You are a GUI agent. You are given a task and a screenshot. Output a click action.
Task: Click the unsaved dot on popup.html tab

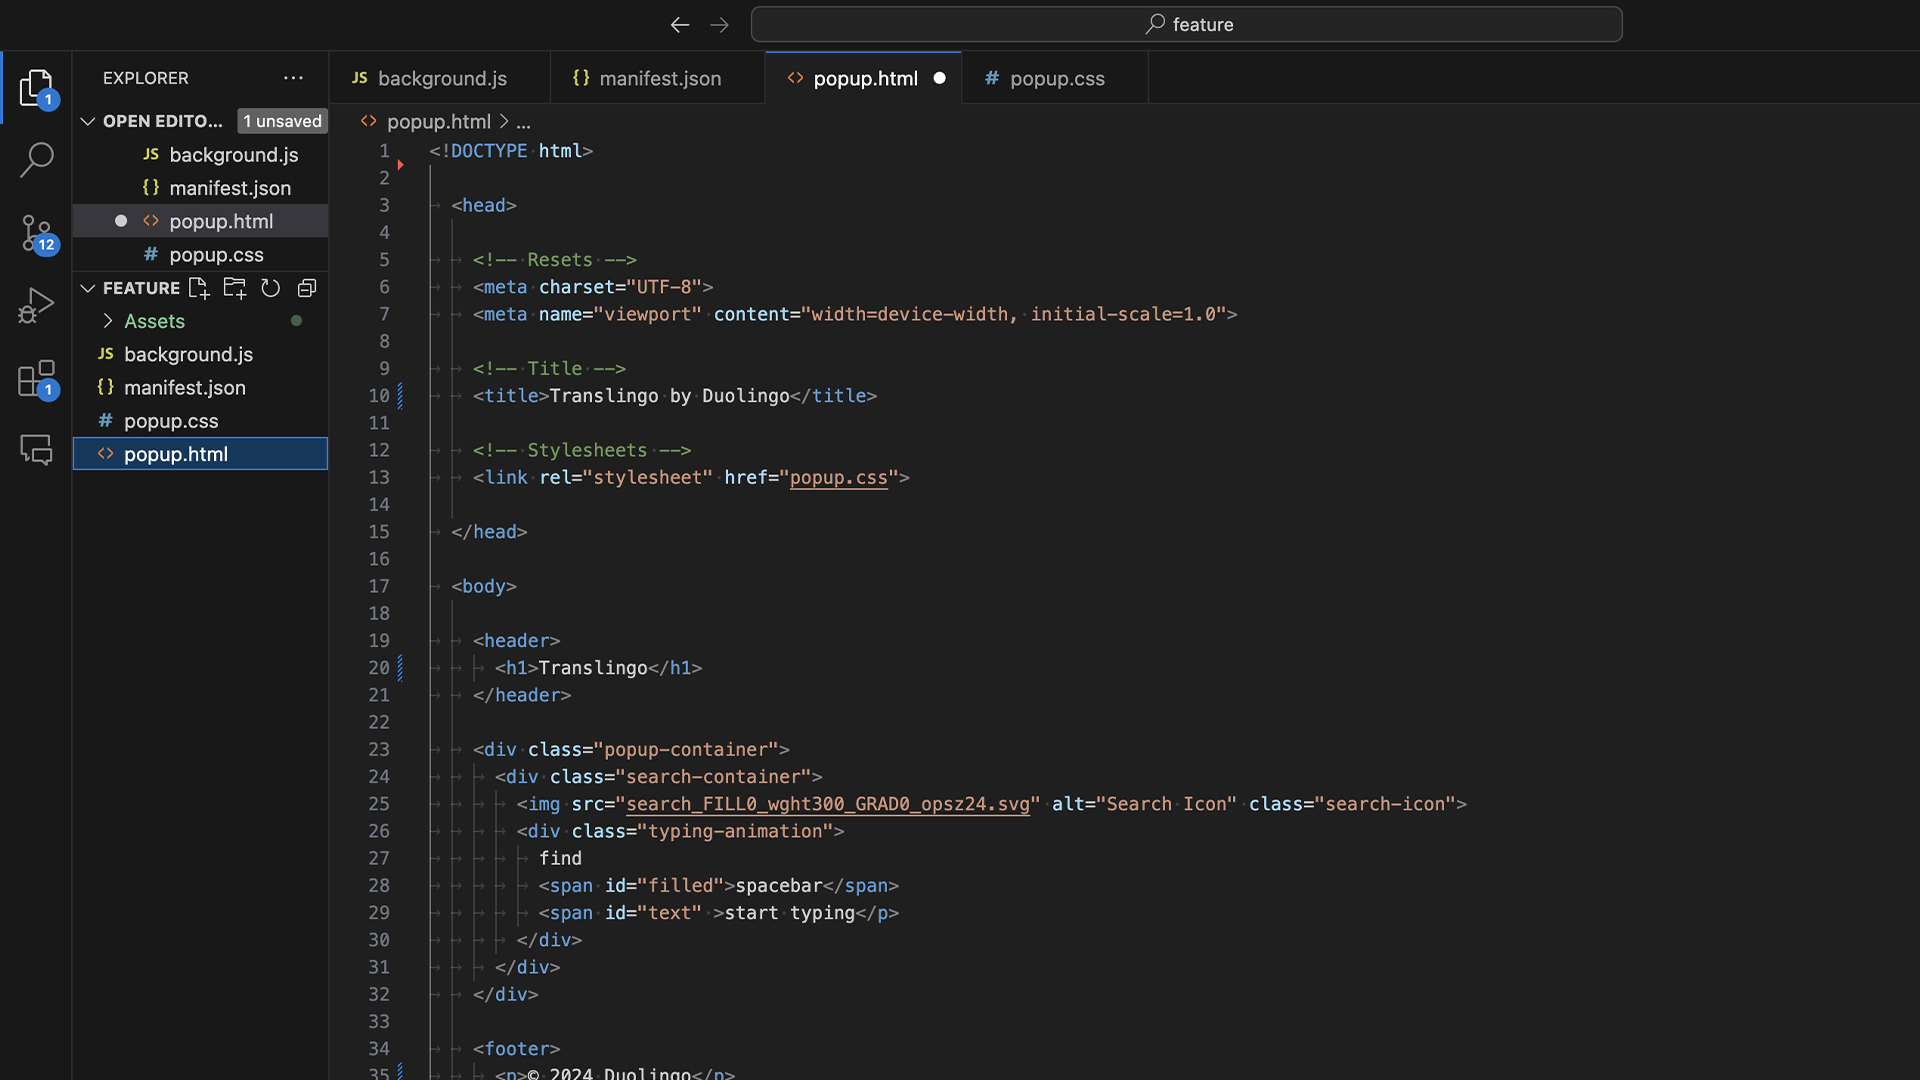pyautogui.click(x=939, y=78)
